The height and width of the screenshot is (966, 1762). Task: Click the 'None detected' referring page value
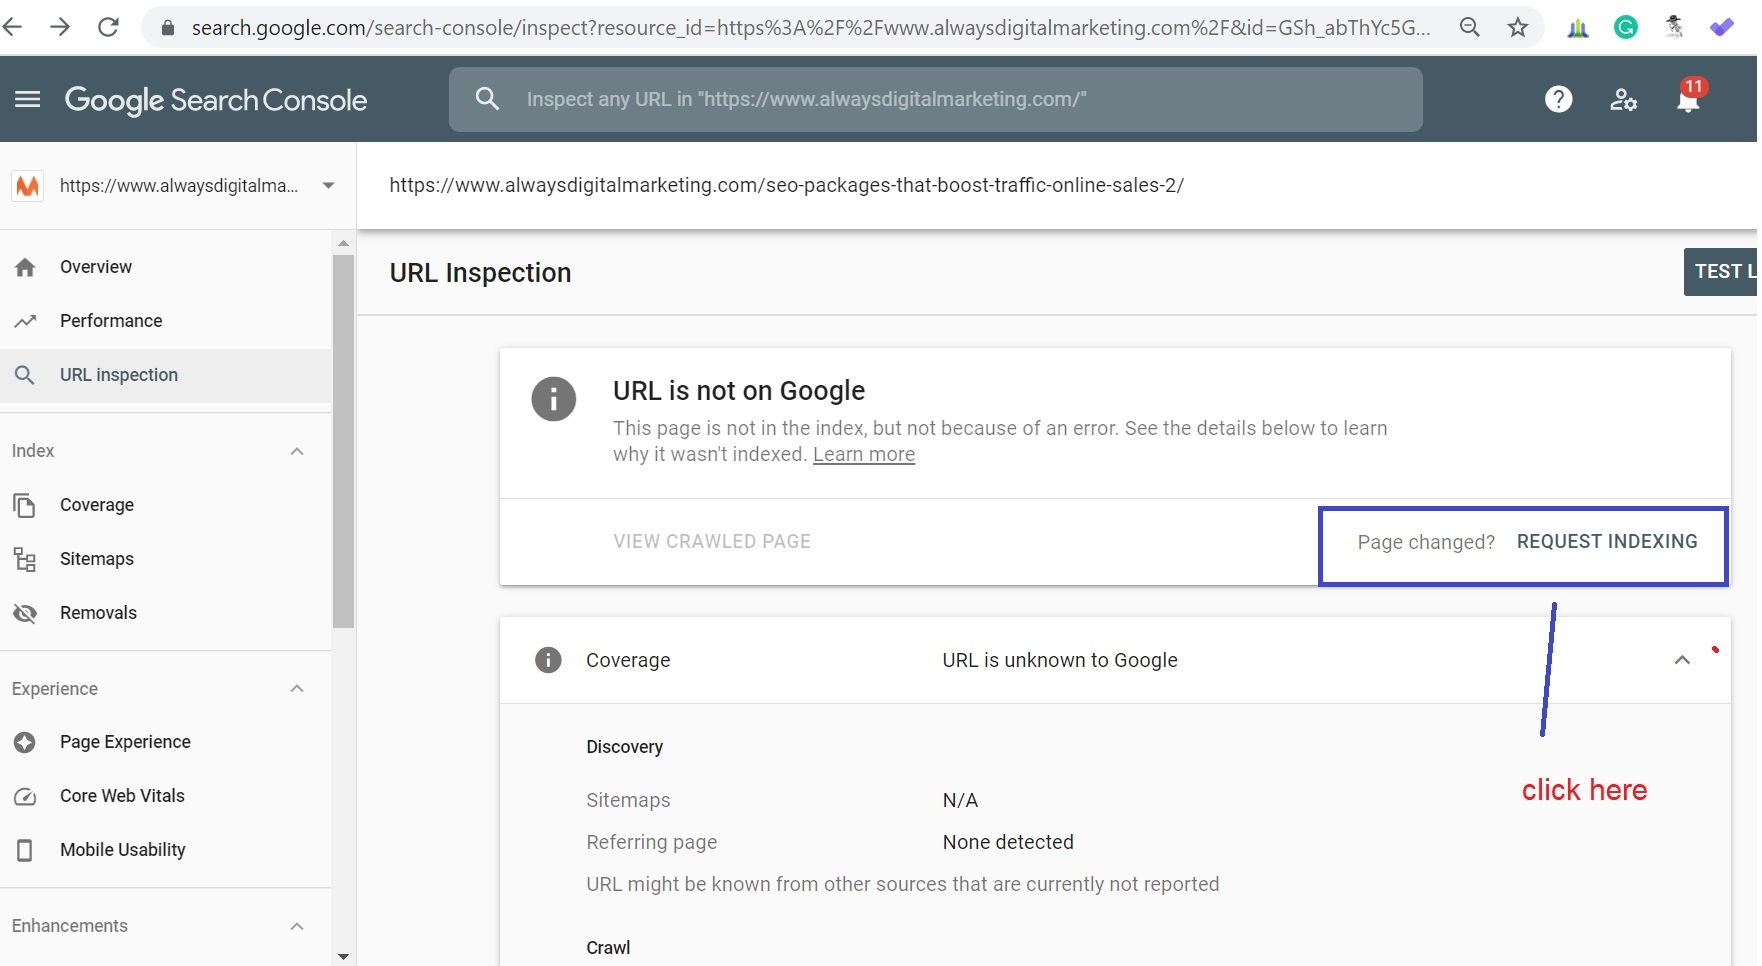1008,842
